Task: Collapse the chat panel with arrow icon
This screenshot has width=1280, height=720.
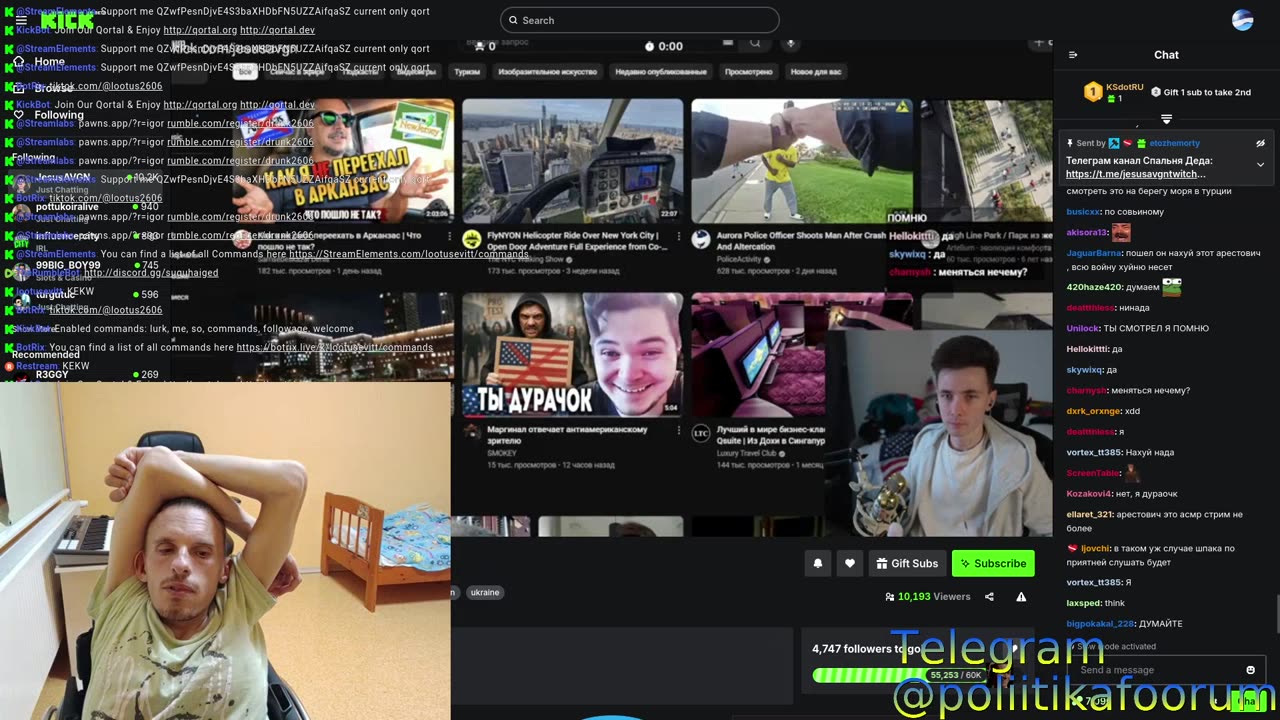Action: 1073,55
